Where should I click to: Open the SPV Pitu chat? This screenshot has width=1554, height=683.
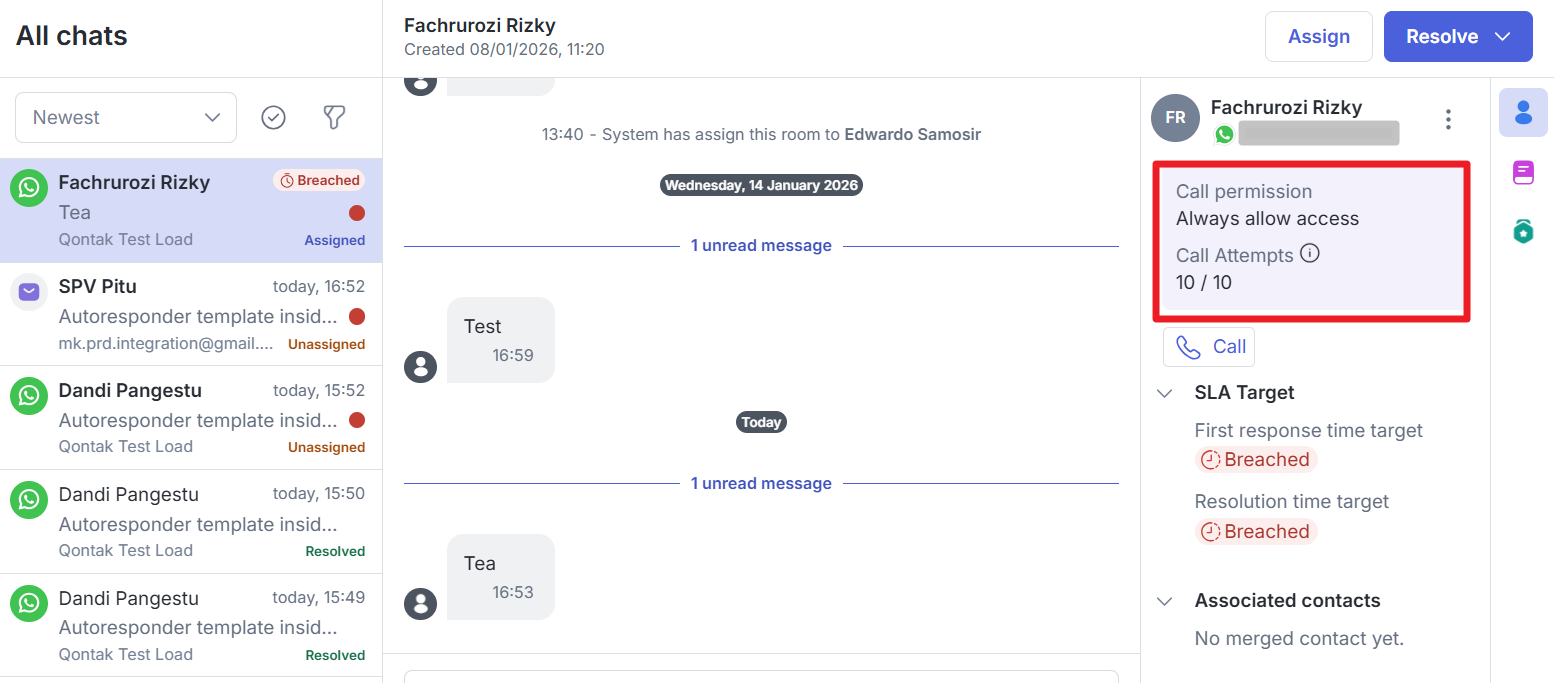point(190,314)
